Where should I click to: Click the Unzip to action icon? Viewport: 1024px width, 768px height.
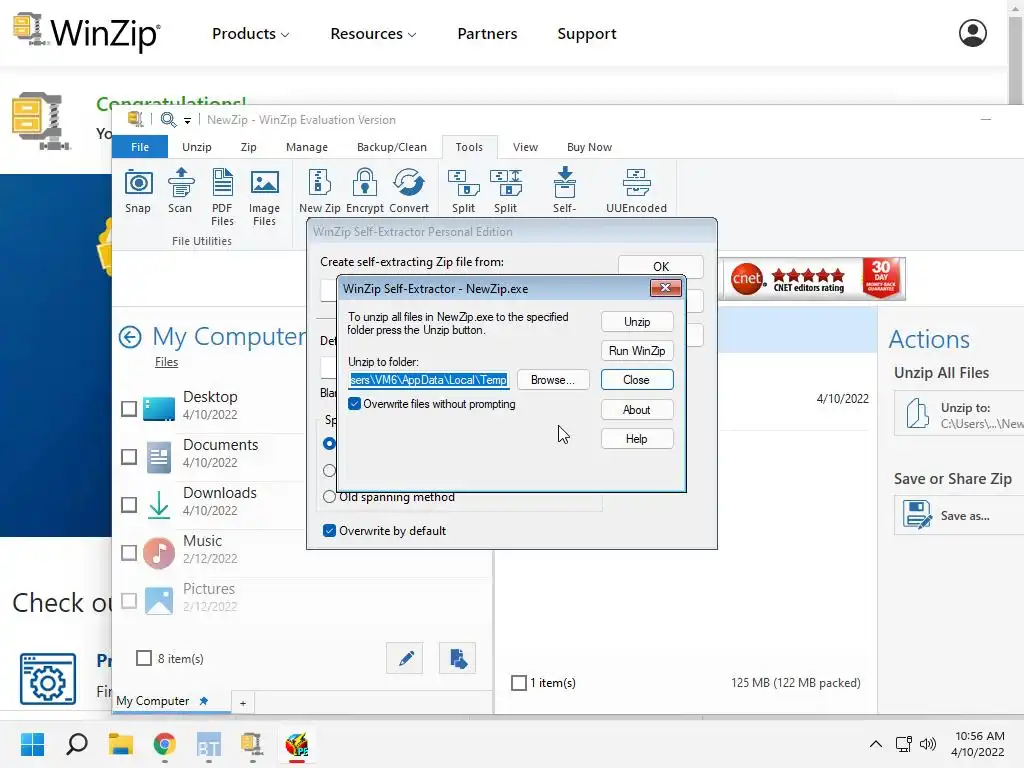point(917,413)
